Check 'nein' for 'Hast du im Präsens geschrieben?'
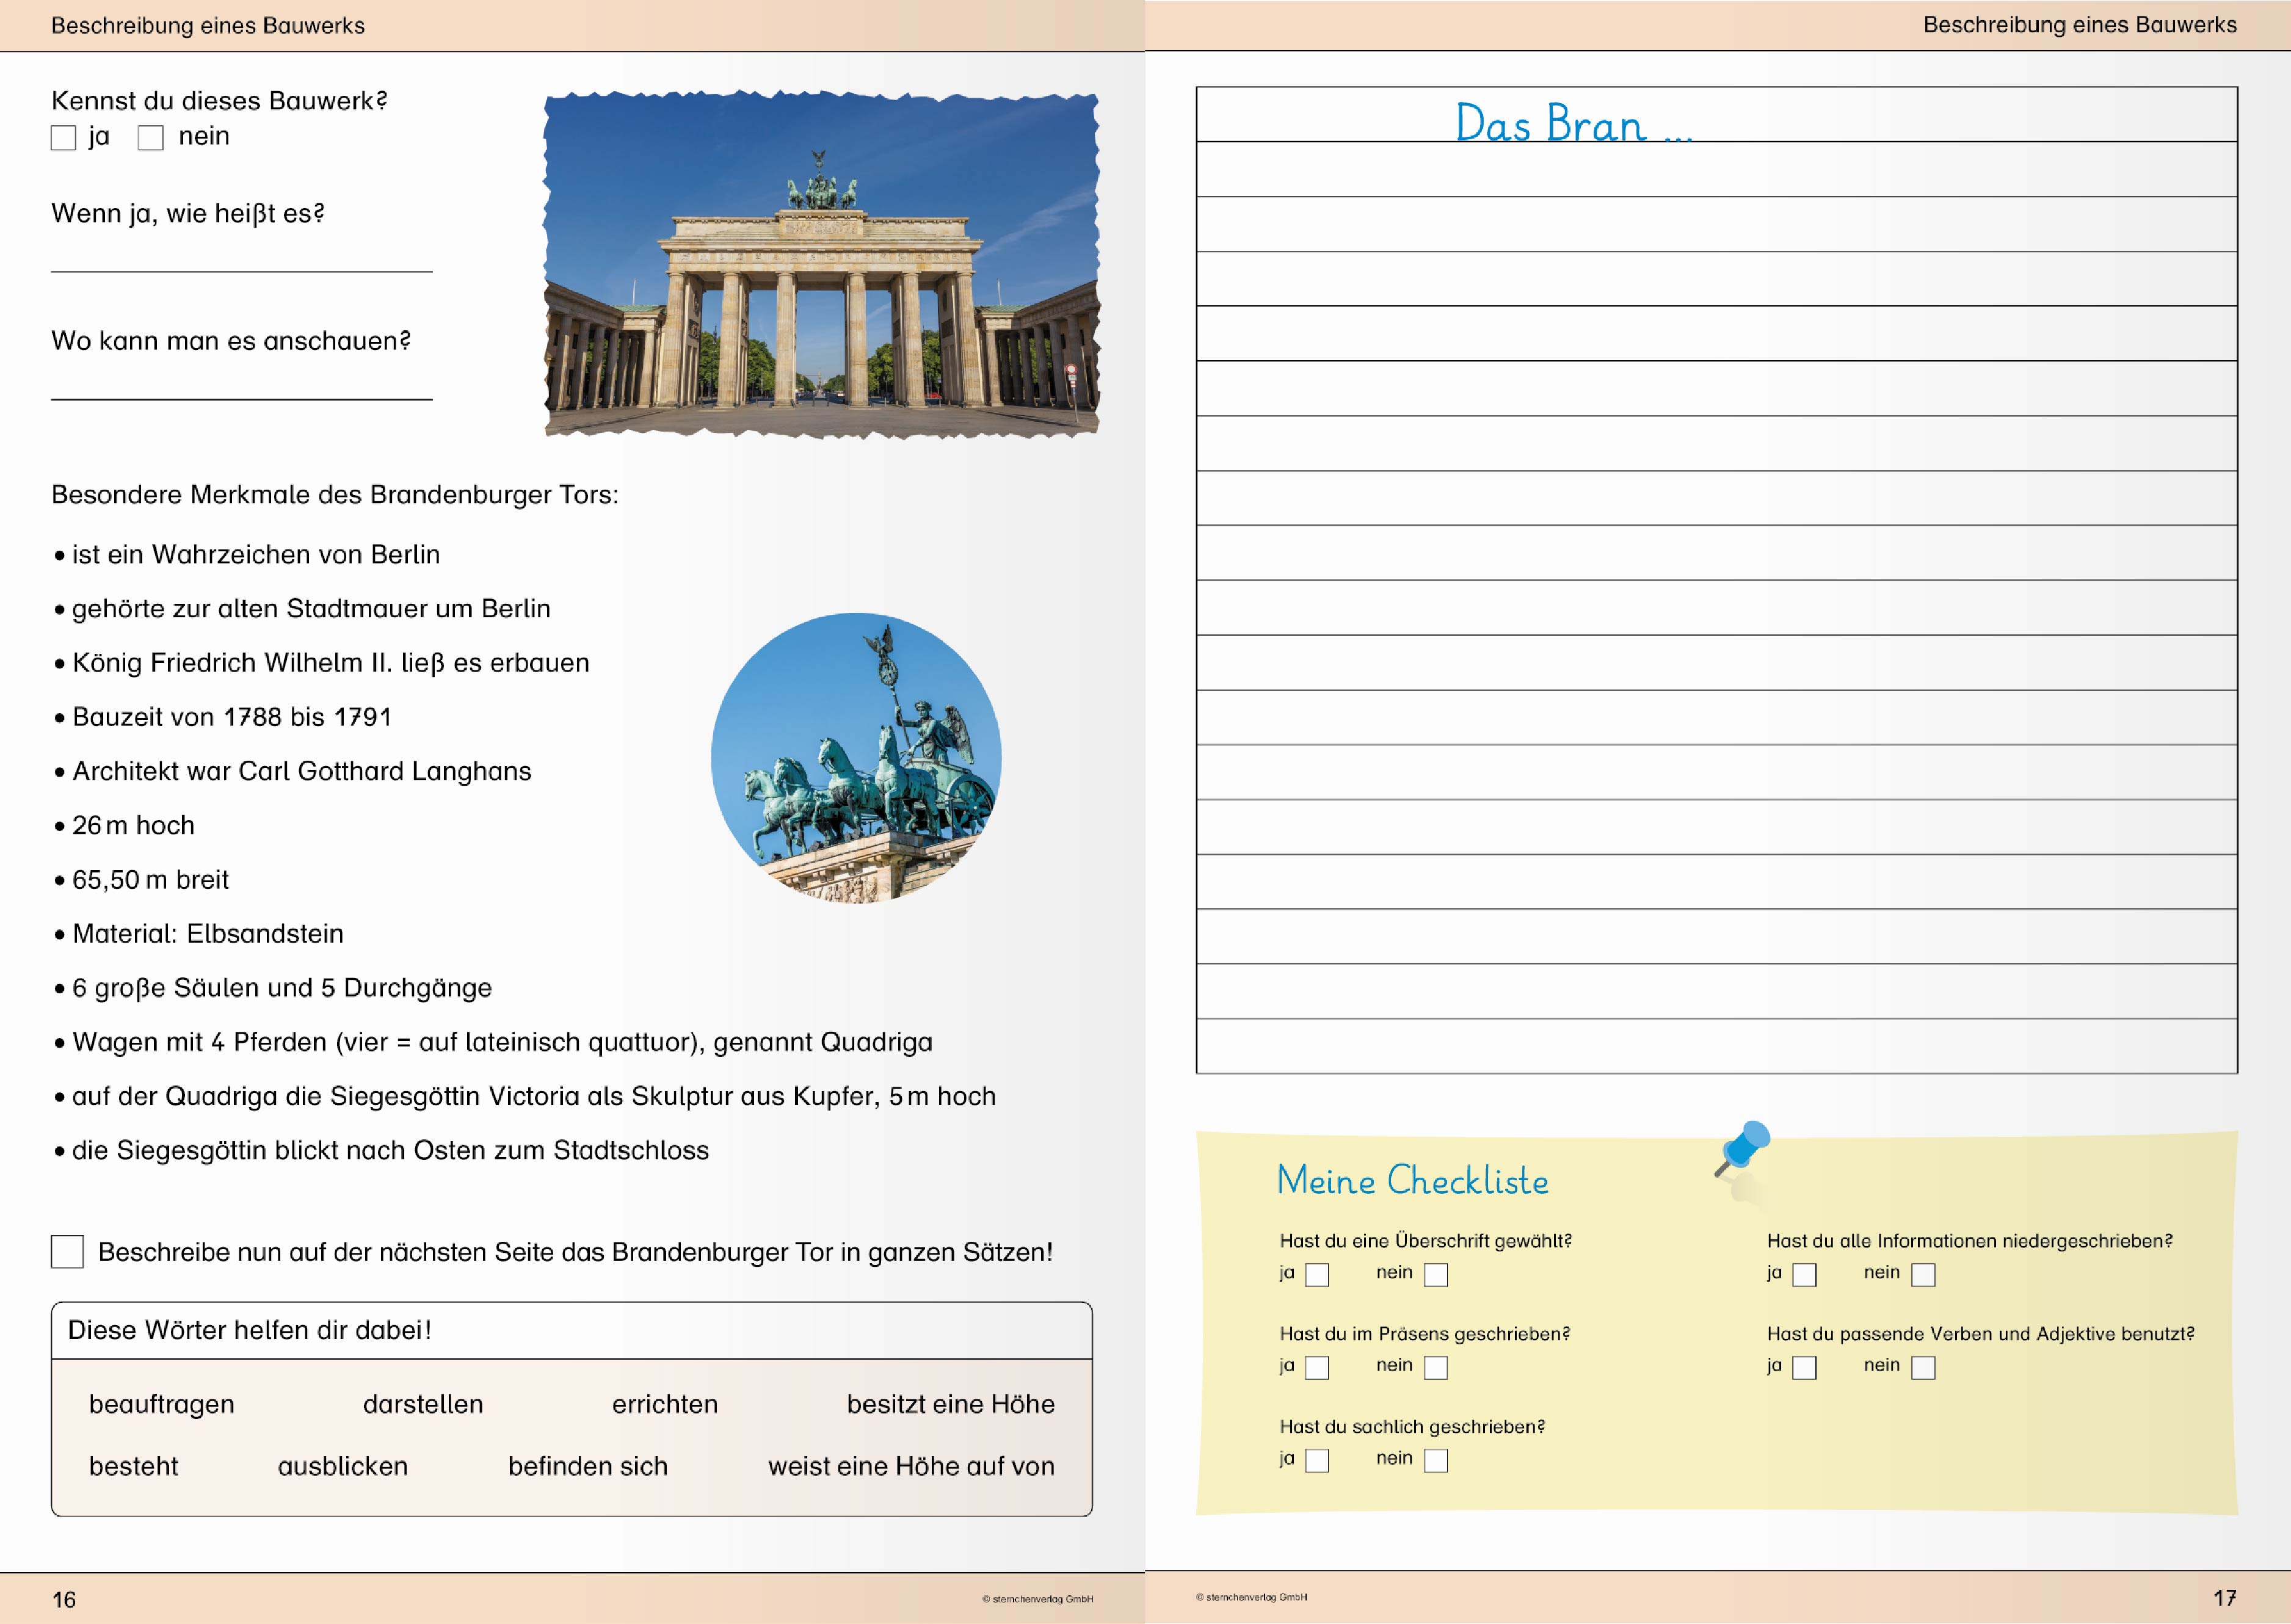 [1436, 1367]
